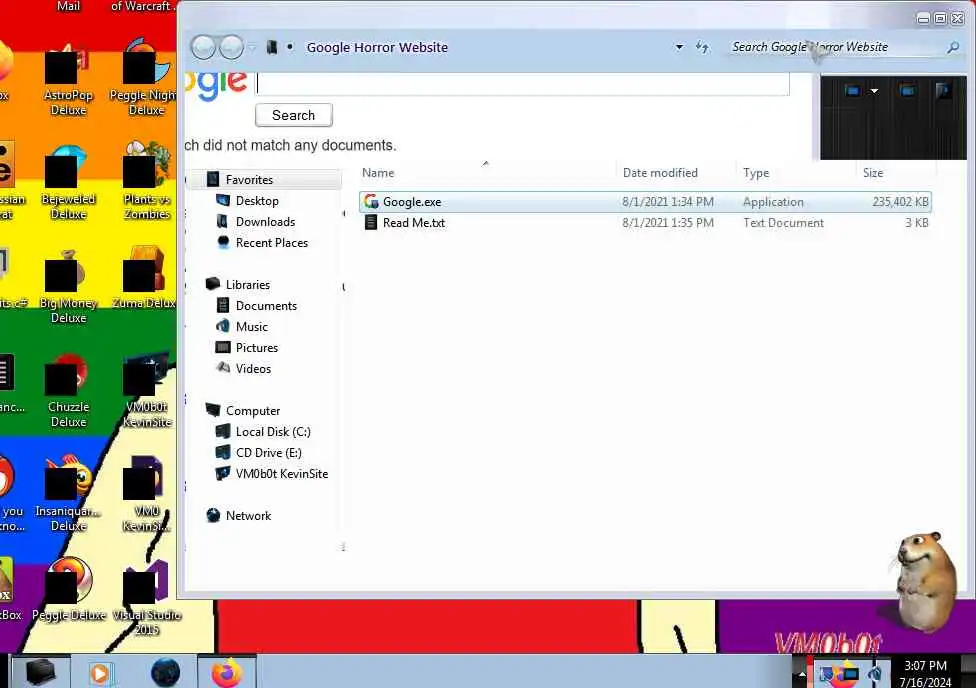
Task: Select Computer in the navigation pane
Action: click(253, 411)
